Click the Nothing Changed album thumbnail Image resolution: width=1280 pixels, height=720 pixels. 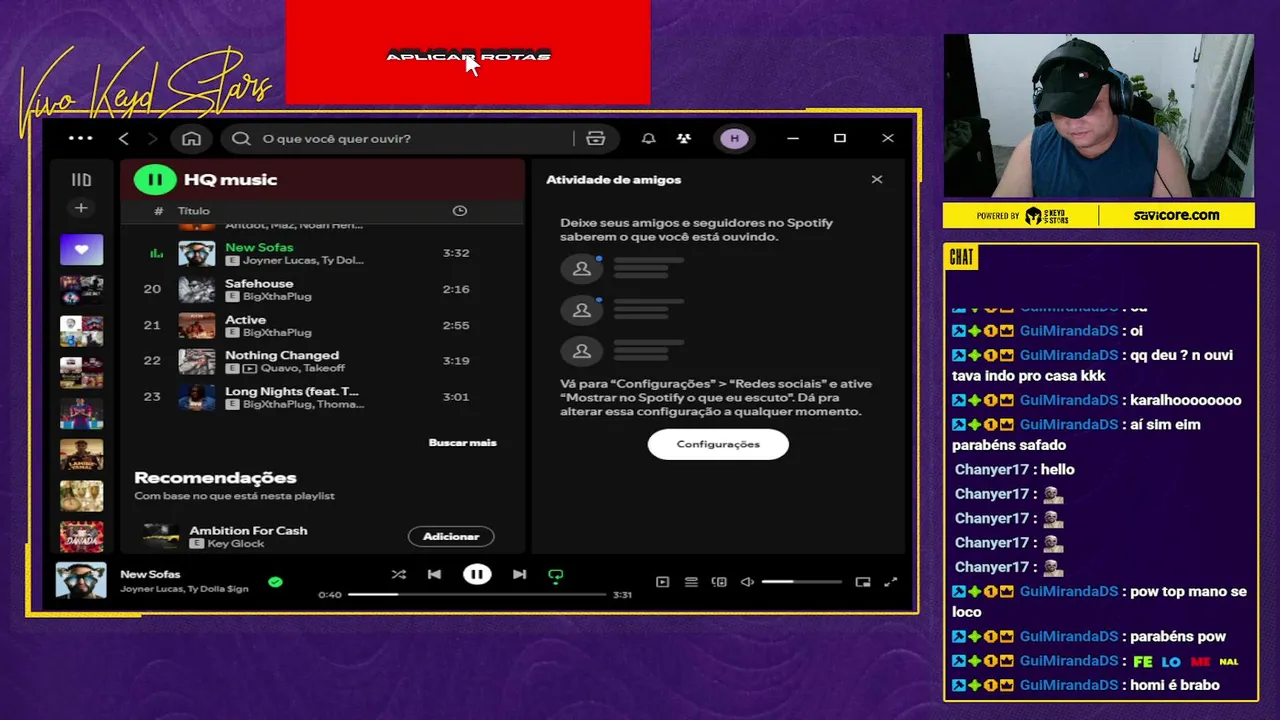197,361
